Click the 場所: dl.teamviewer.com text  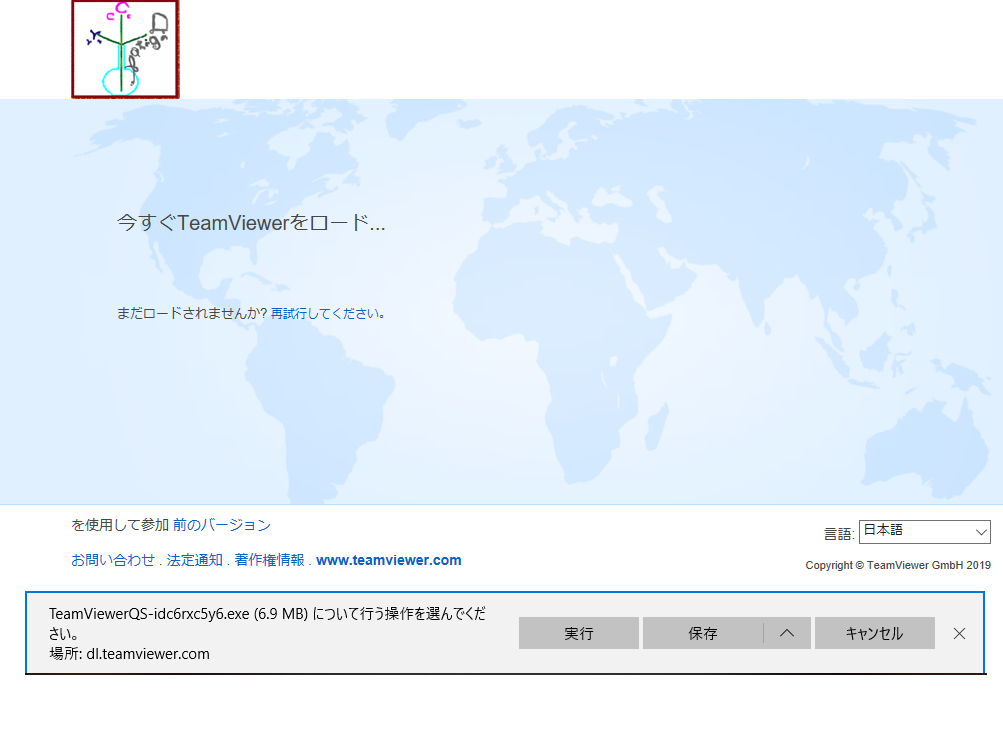click(x=129, y=654)
